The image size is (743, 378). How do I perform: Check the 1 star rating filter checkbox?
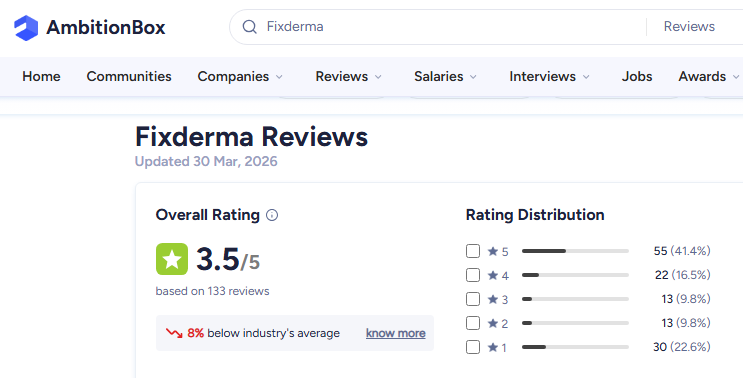click(x=473, y=347)
